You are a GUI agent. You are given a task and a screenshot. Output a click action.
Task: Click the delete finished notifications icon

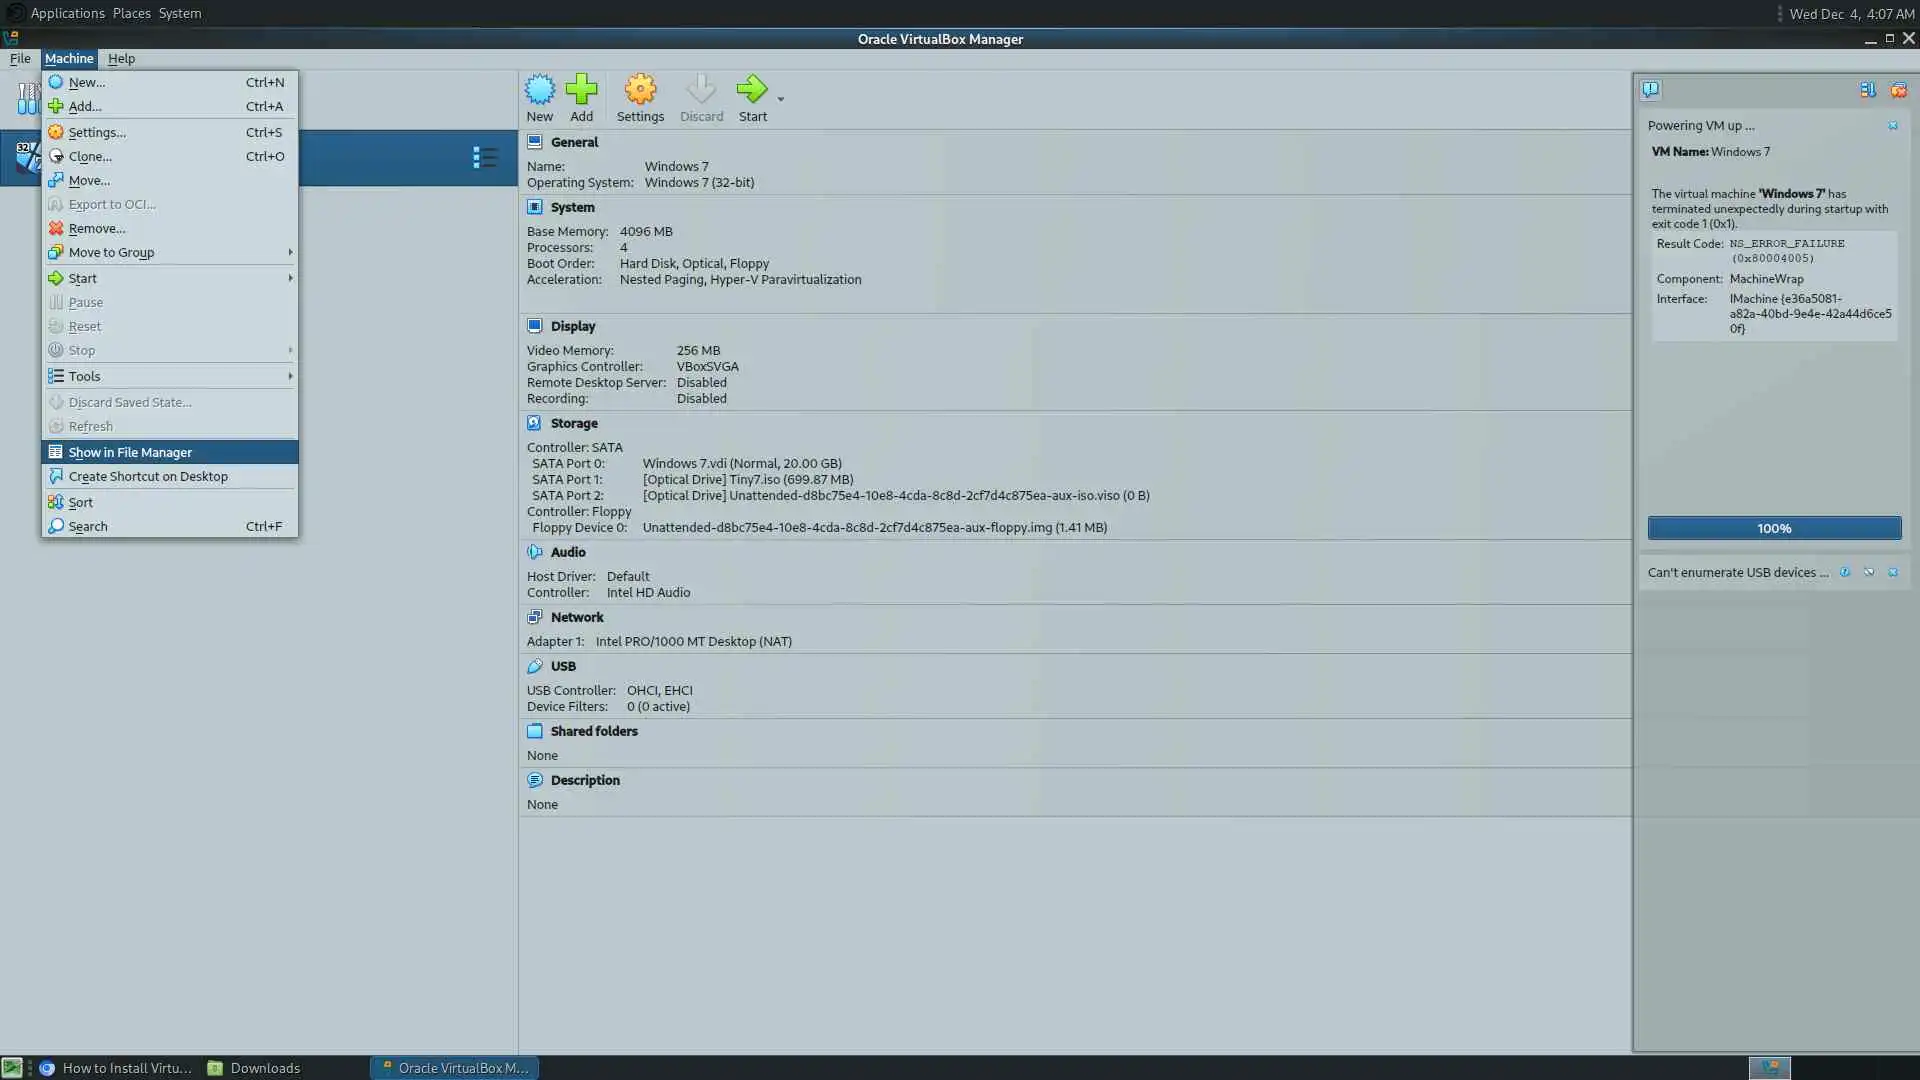[x=1898, y=90]
